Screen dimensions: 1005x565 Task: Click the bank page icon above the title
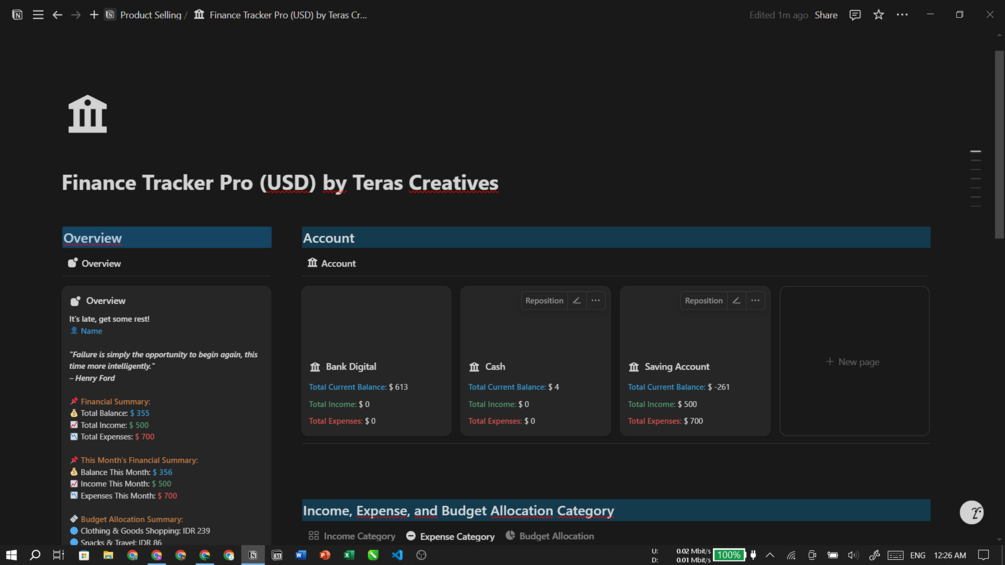point(88,114)
